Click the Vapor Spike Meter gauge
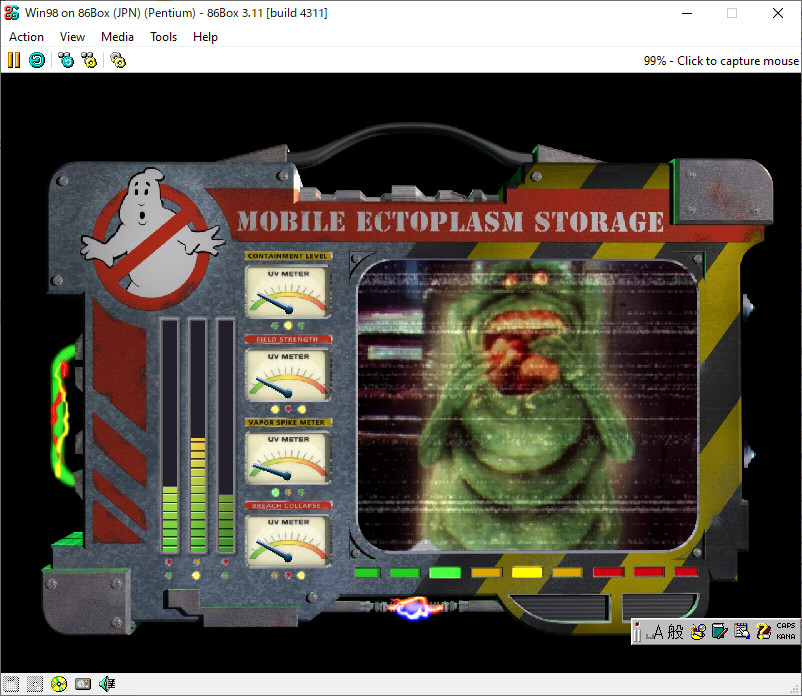This screenshot has width=802, height=696. tap(288, 457)
